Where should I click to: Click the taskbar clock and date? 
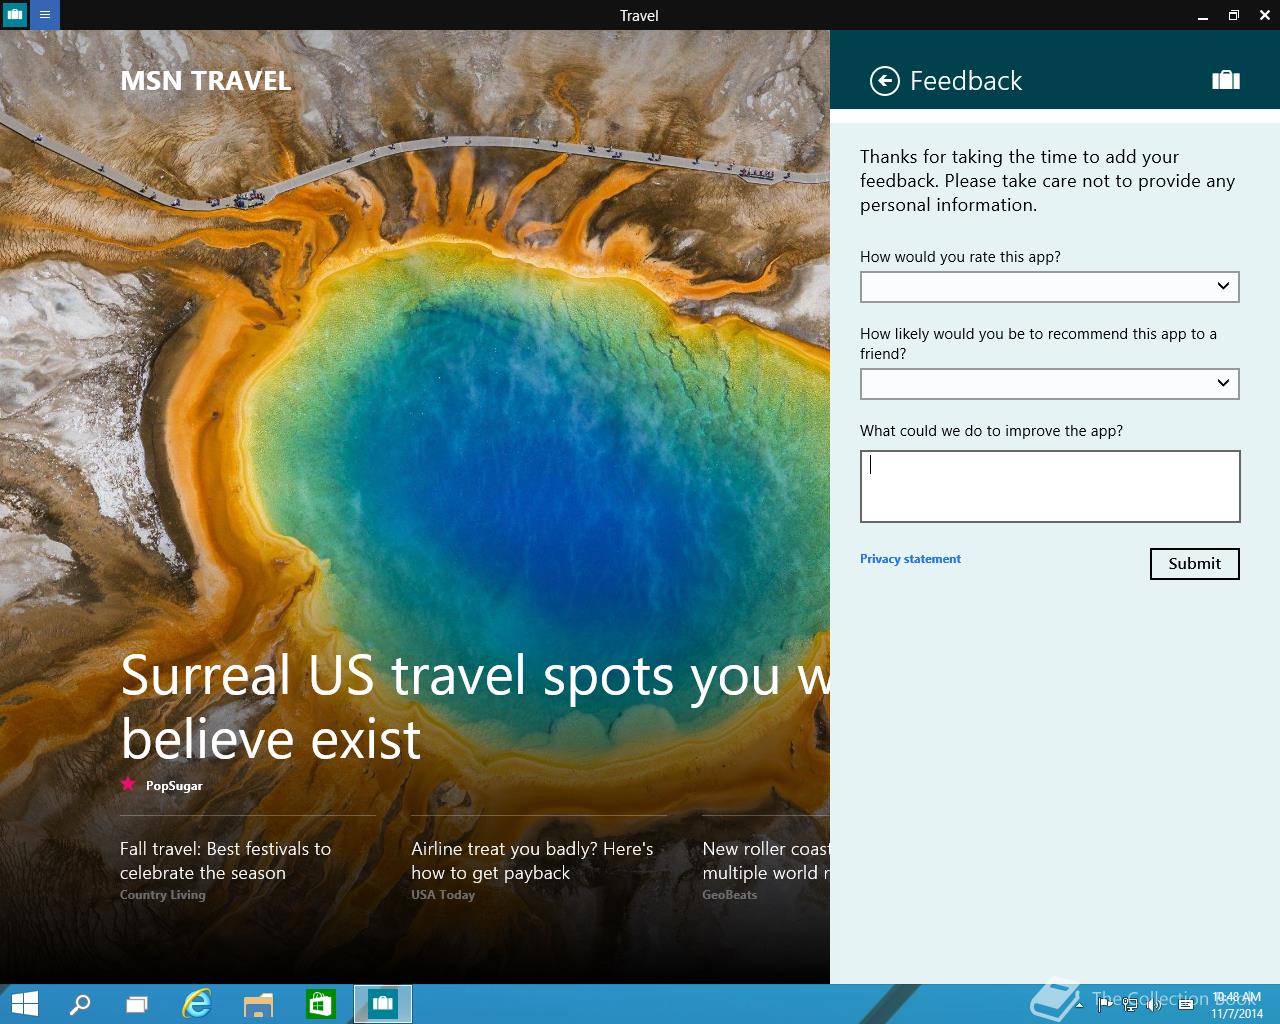click(x=1237, y=1005)
